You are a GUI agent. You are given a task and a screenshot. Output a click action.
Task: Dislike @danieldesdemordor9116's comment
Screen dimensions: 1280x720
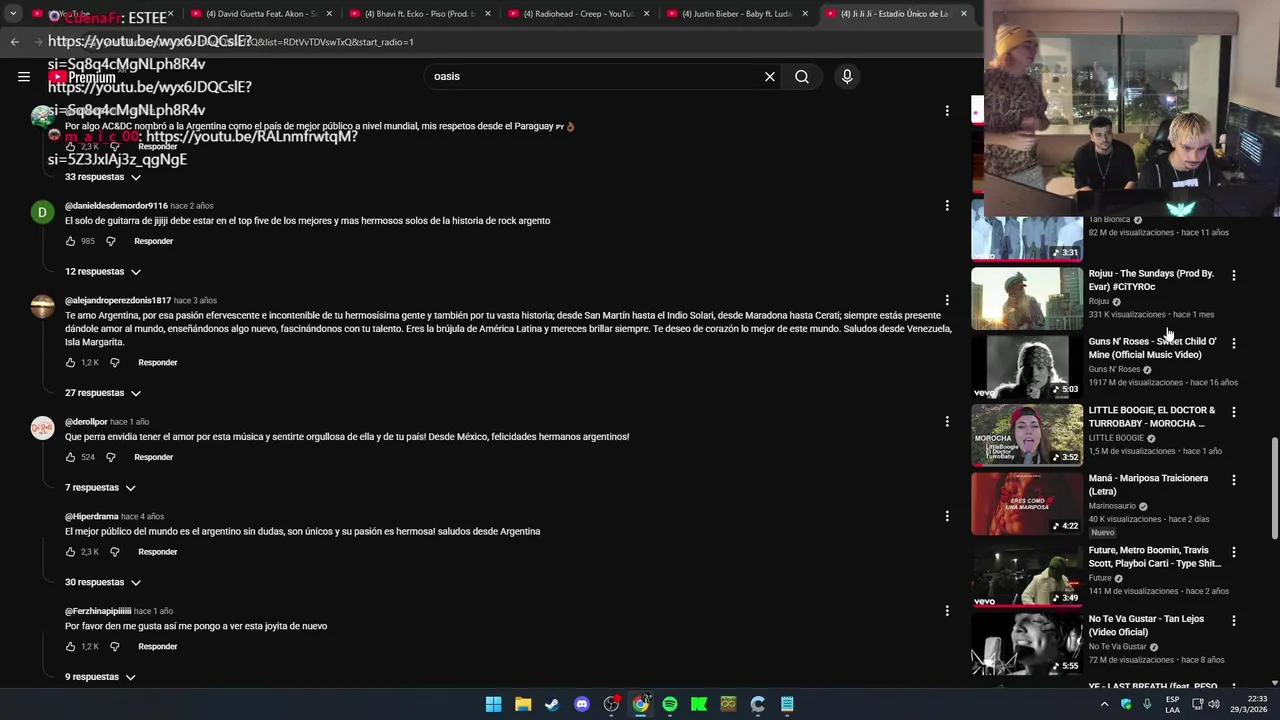[x=111, y=241]
